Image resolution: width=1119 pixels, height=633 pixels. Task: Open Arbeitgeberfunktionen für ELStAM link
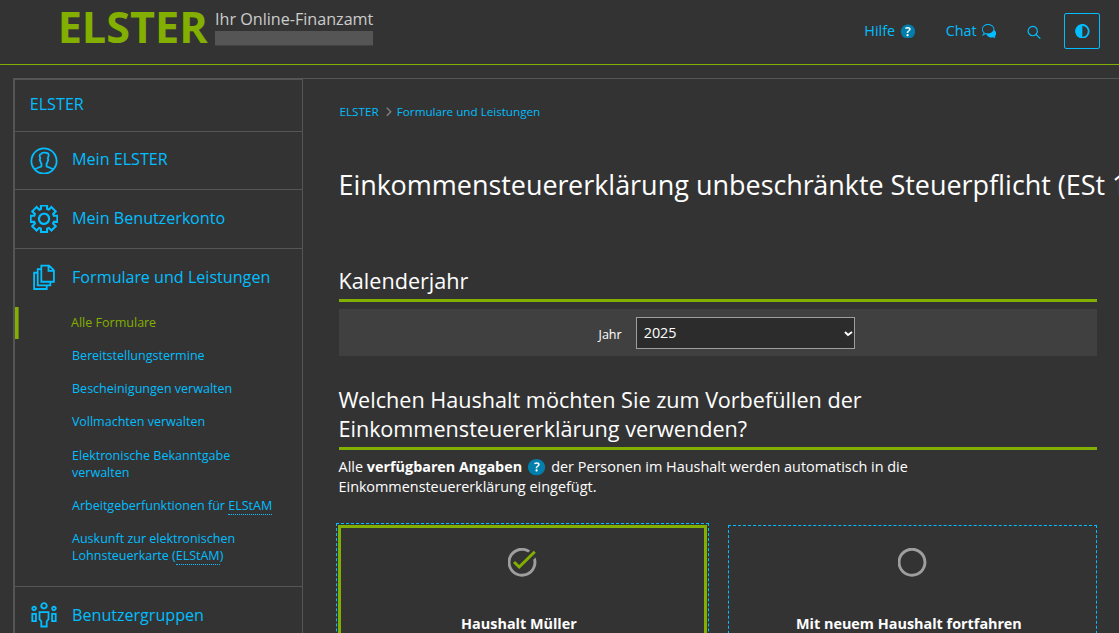point(171,505)
